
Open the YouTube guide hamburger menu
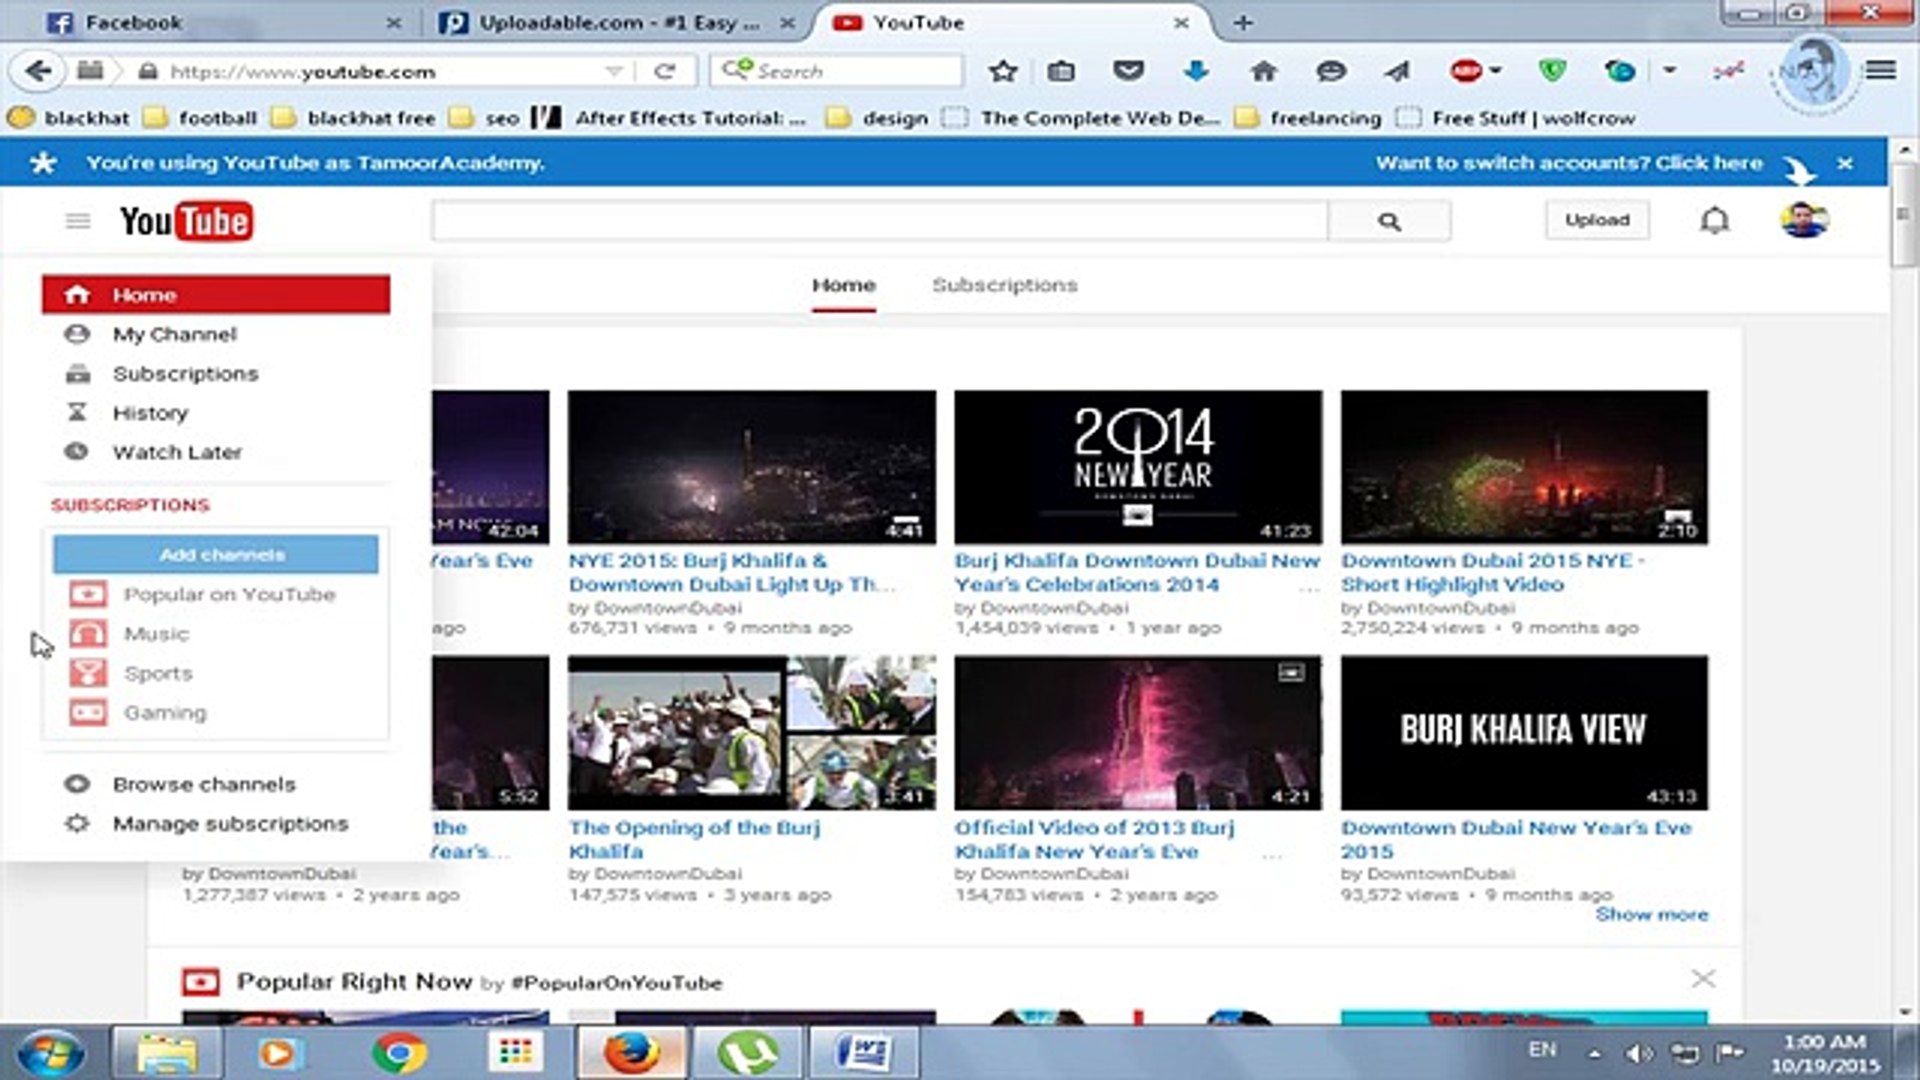pyautogui.click(x=78, y=220)
